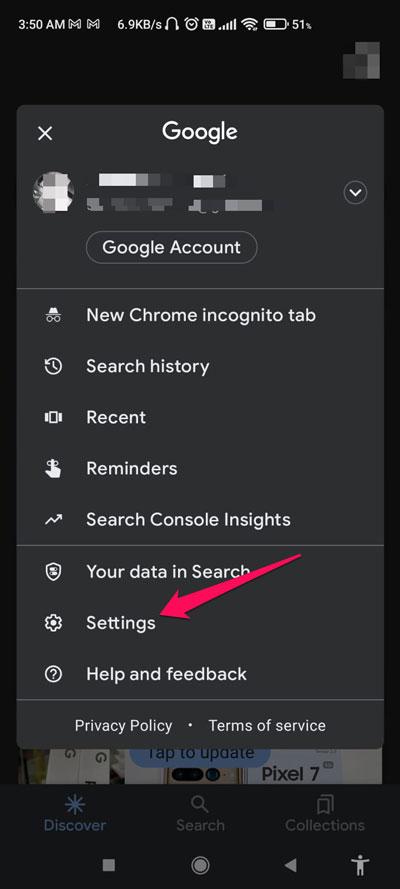
Task: Expand the account switcher chevron
Action: (x=355, y=193)
